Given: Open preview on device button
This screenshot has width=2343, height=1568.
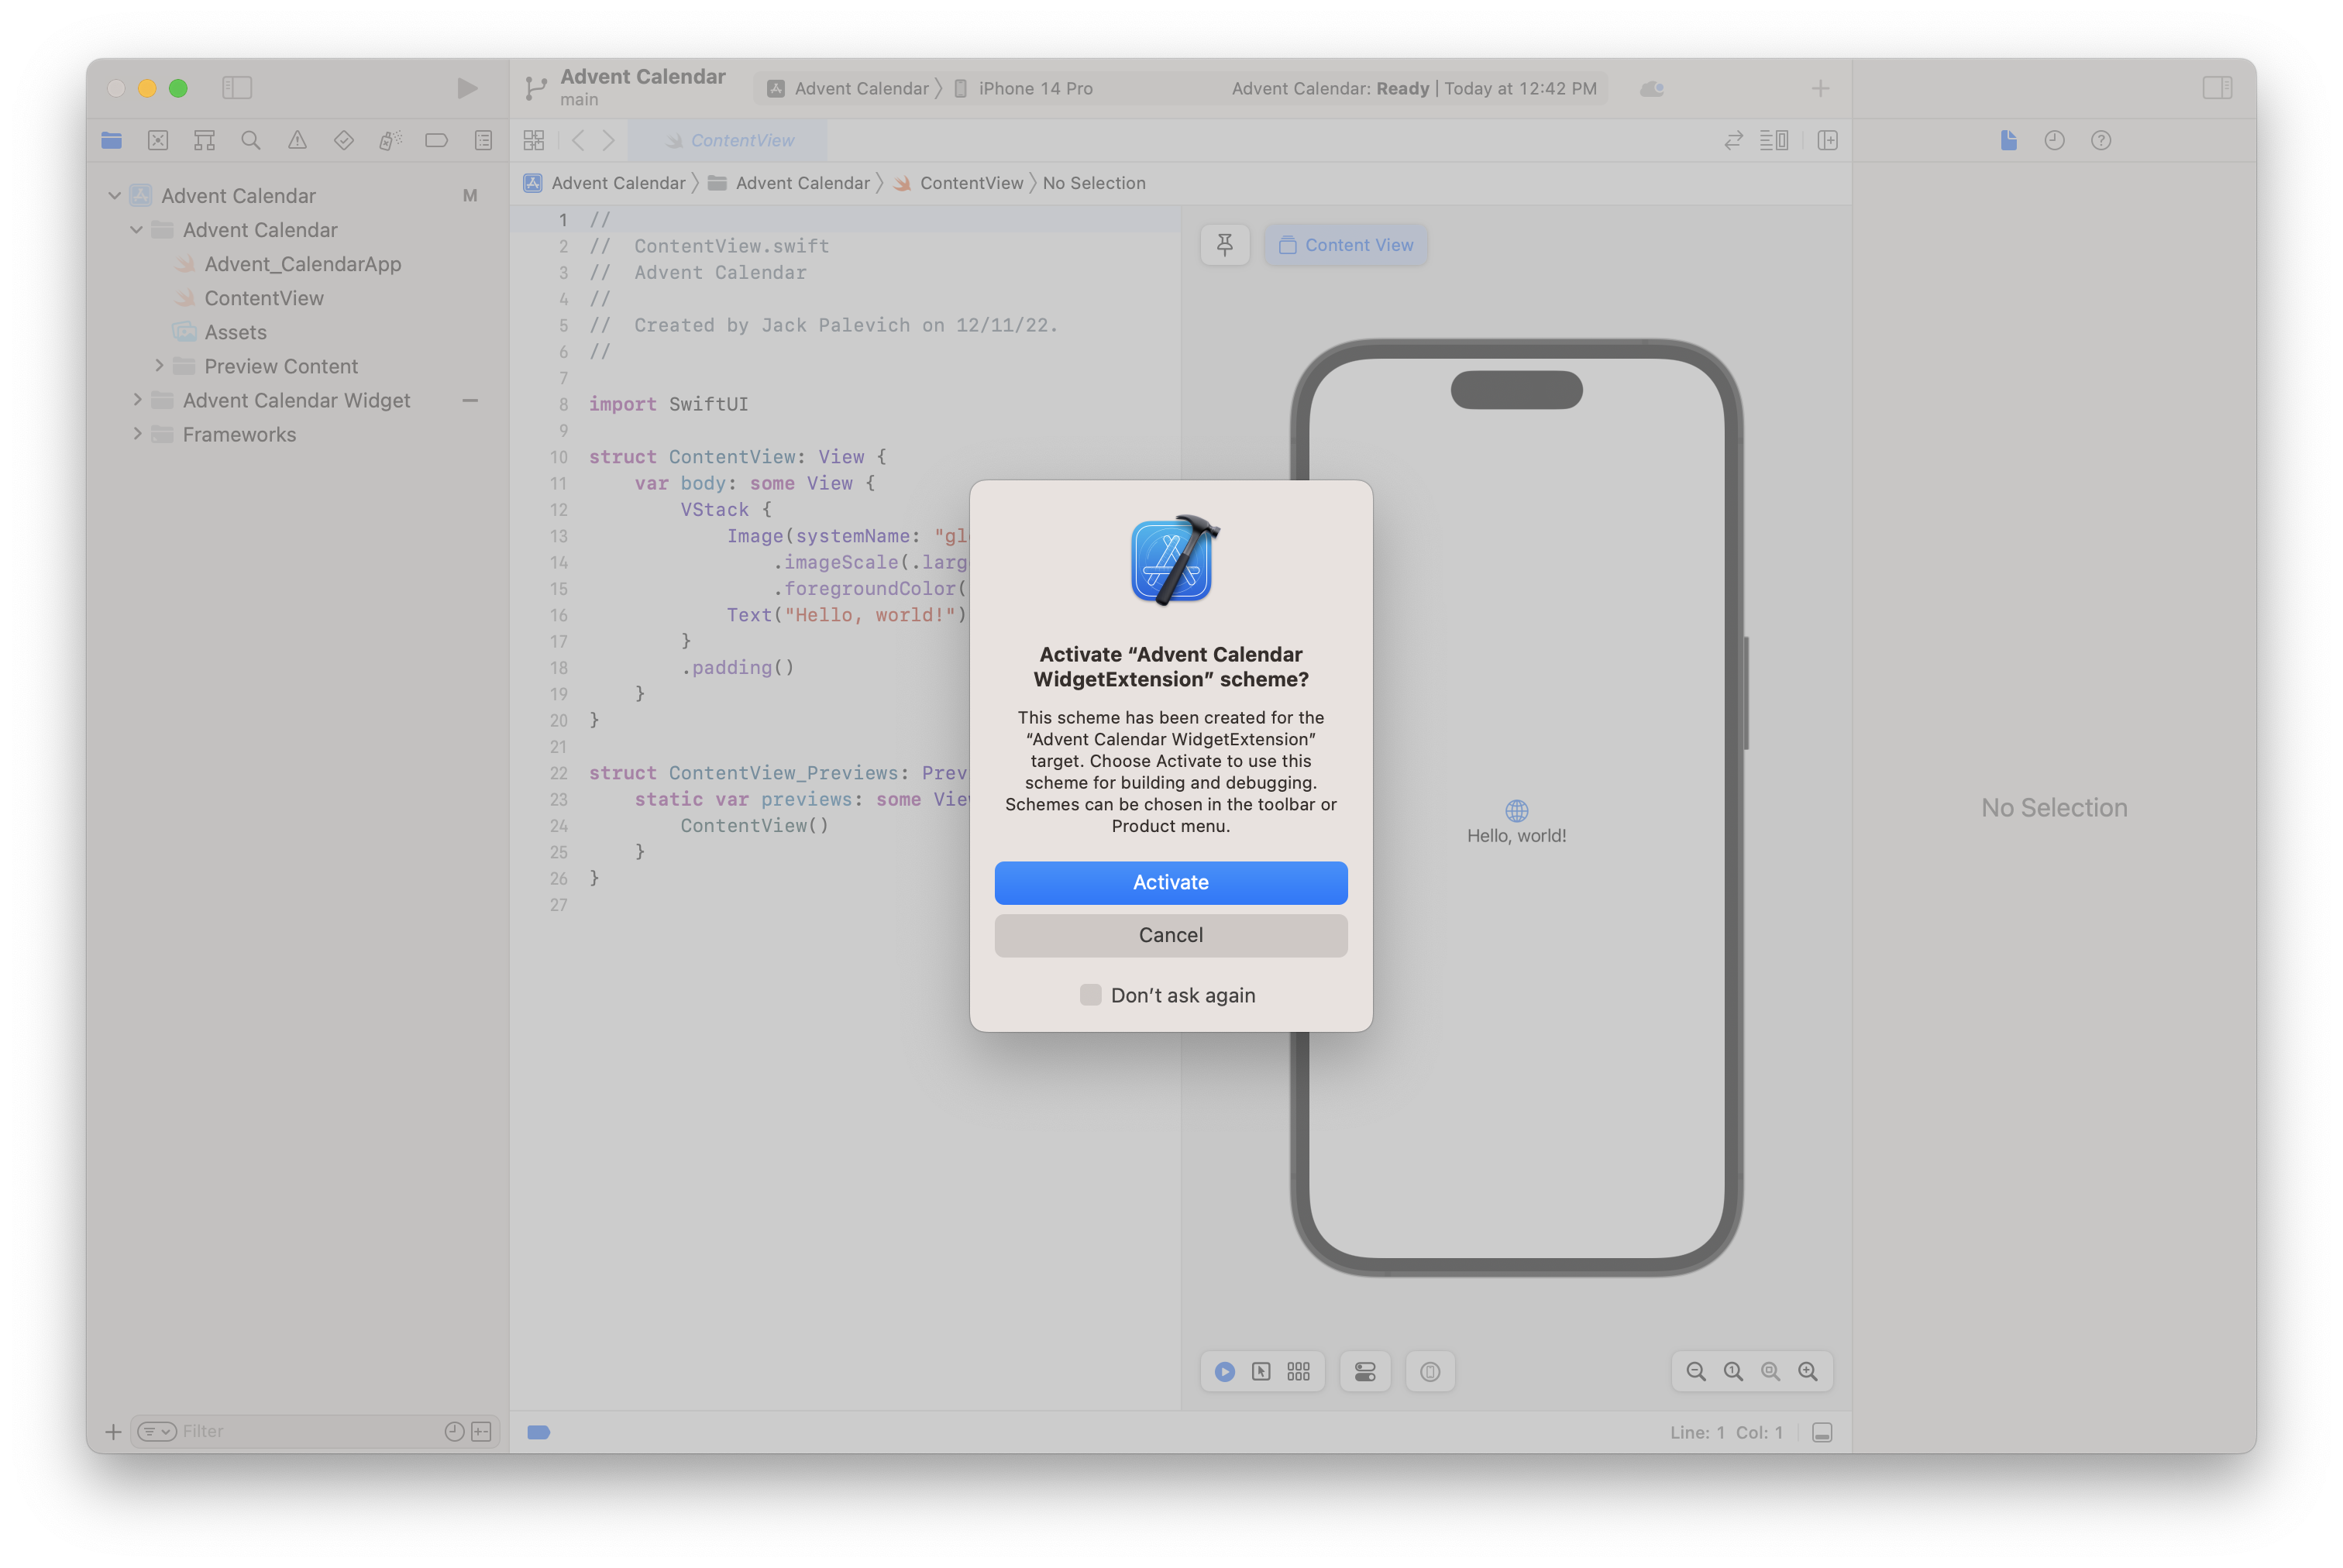Looking at the screenshot, I should (x=1430, y=1372).
